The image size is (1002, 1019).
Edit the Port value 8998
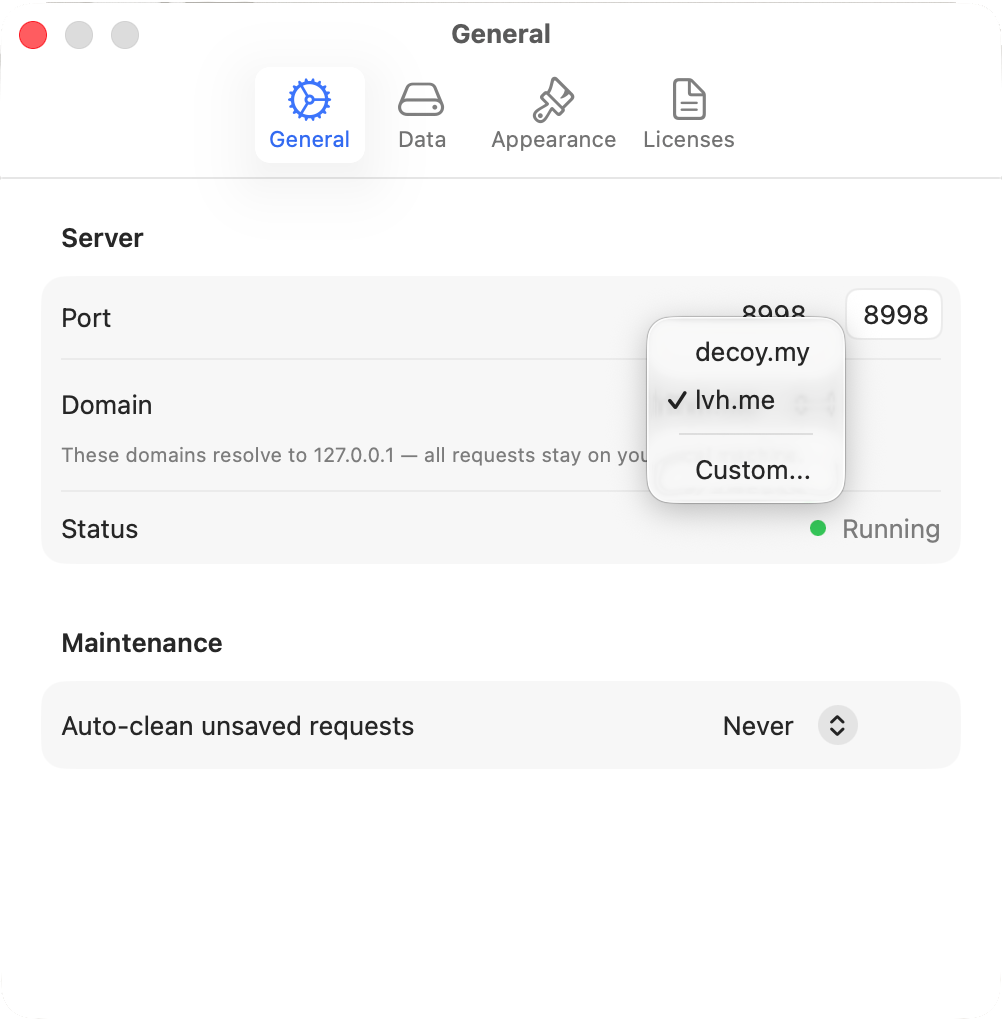[893, 313]
